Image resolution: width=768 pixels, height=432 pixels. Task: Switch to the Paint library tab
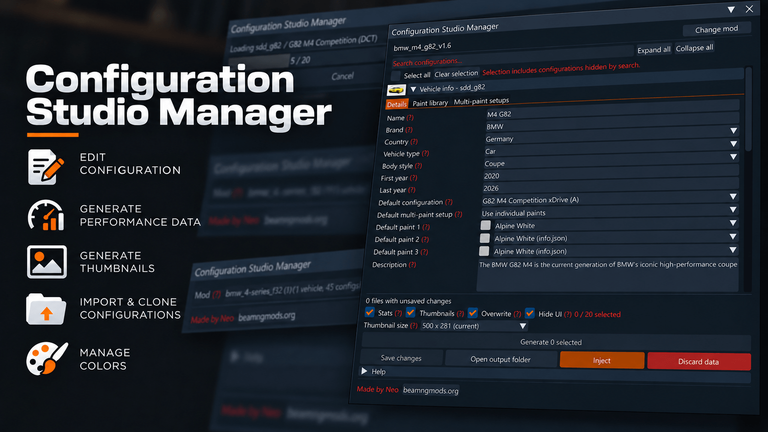click(430, 102)
